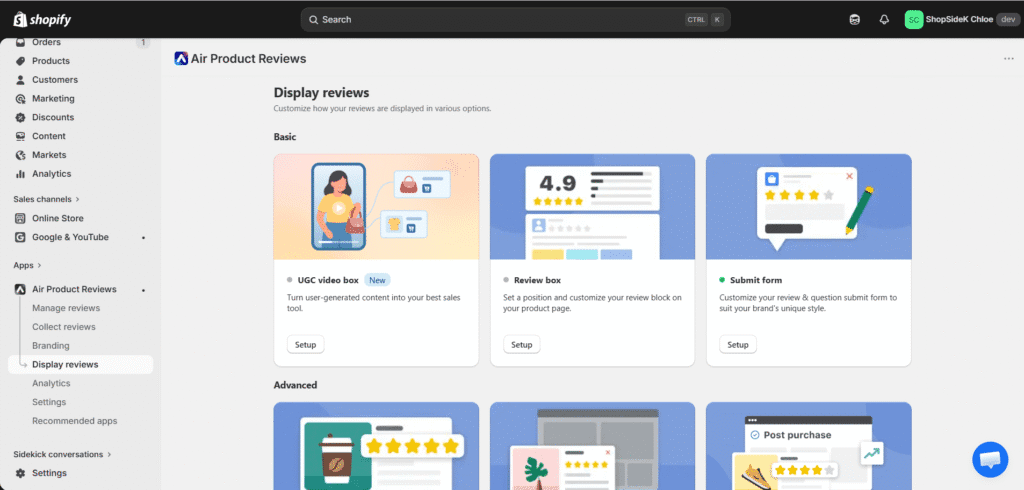Click the Analytics bar chart icon
Image resolution: width=1024 pixels, height=490 pixels.
click(x=20, y=174)
